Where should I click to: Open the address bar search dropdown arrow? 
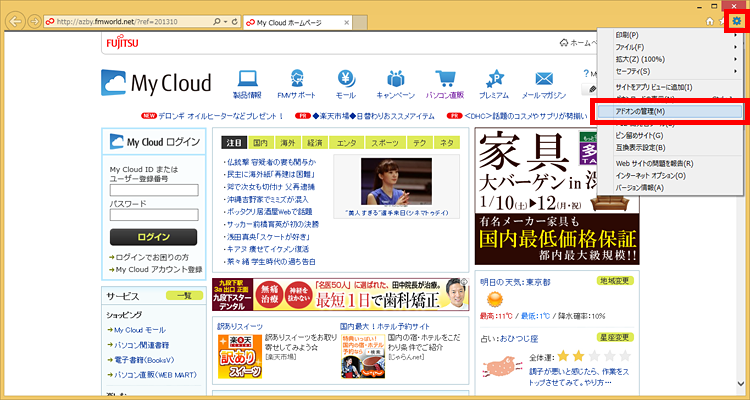pos(225,22)
